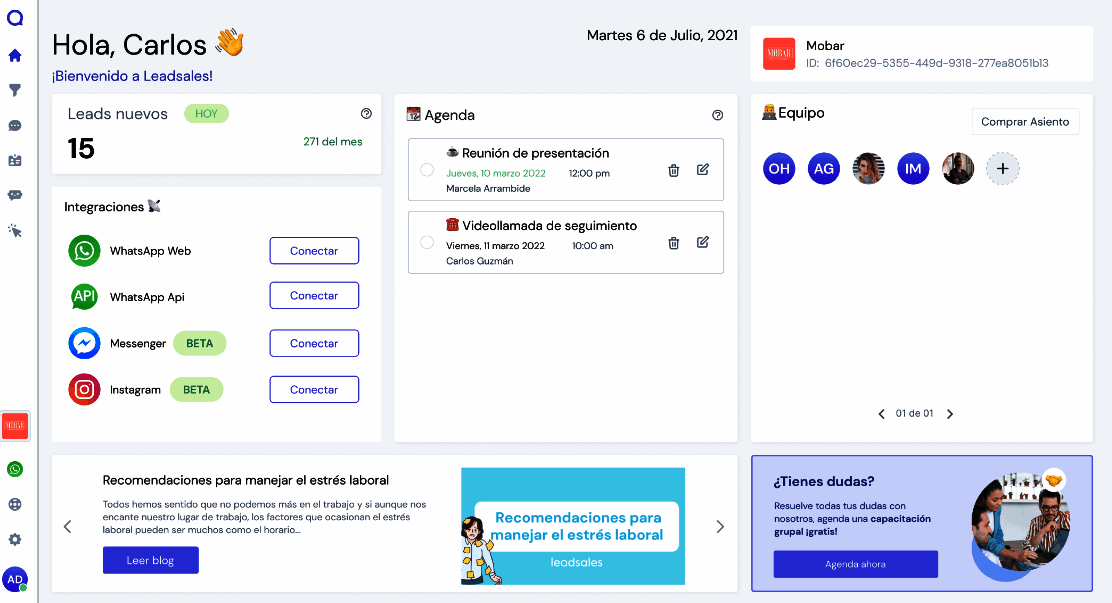Open the Home dashboard from the sidebar
1112x603 pixels.
tap(14, 56)
